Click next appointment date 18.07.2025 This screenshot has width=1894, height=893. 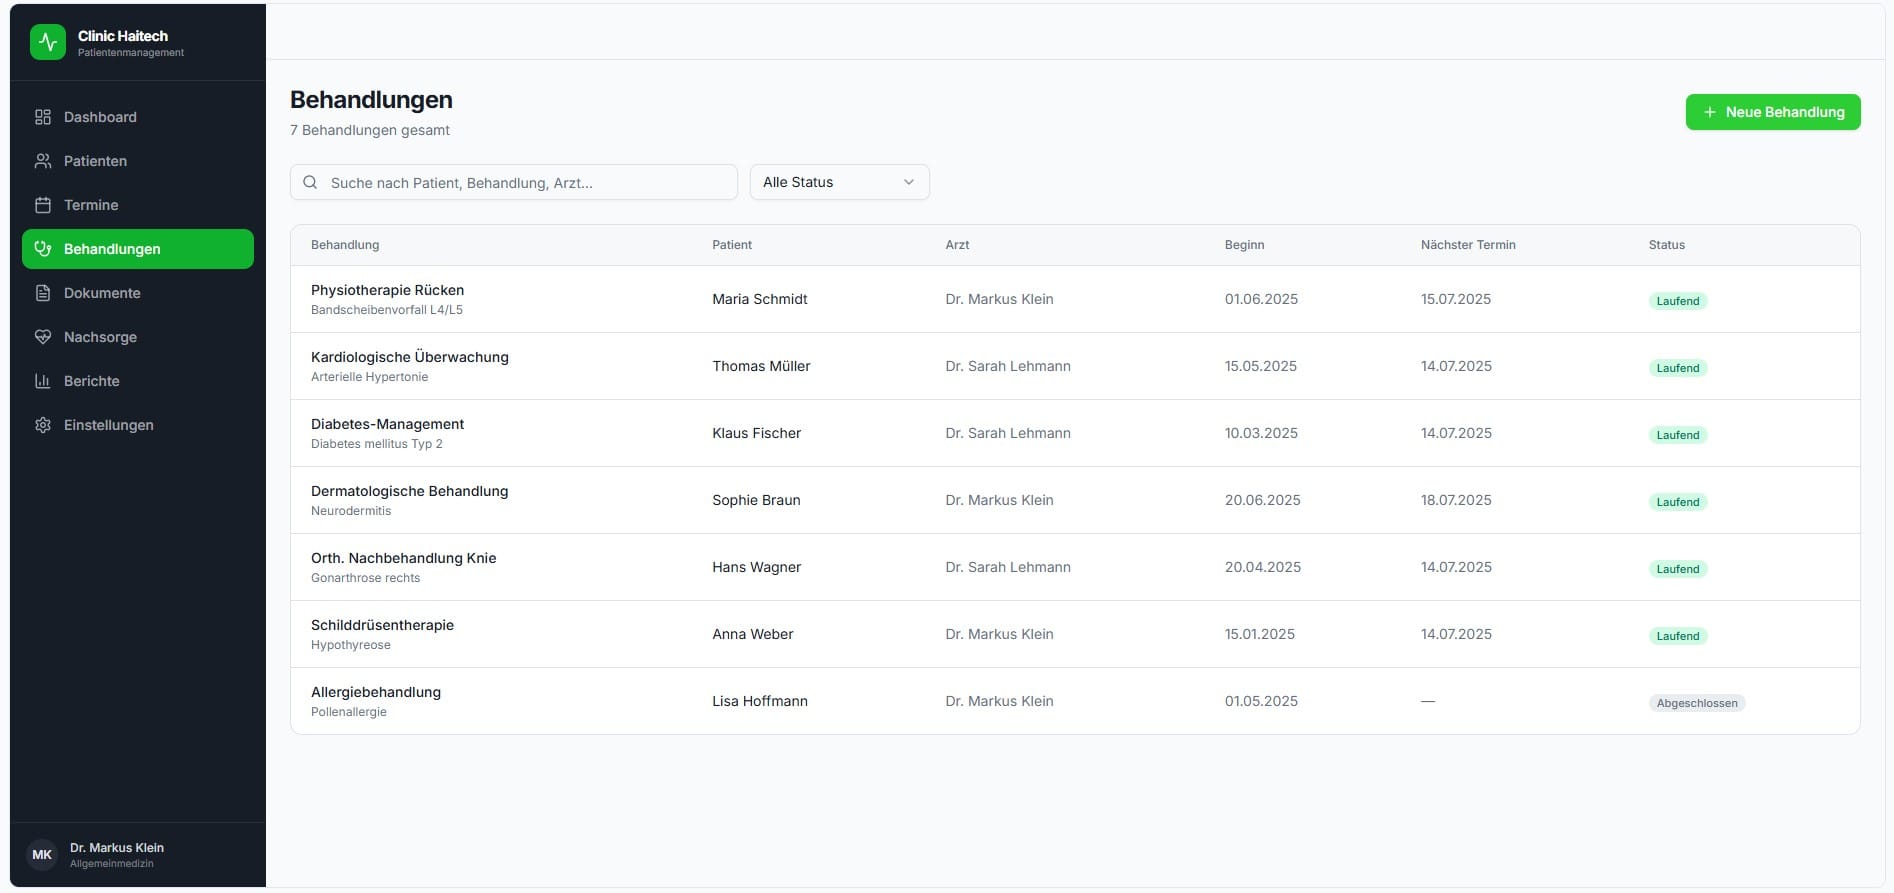pos(1456,500)
